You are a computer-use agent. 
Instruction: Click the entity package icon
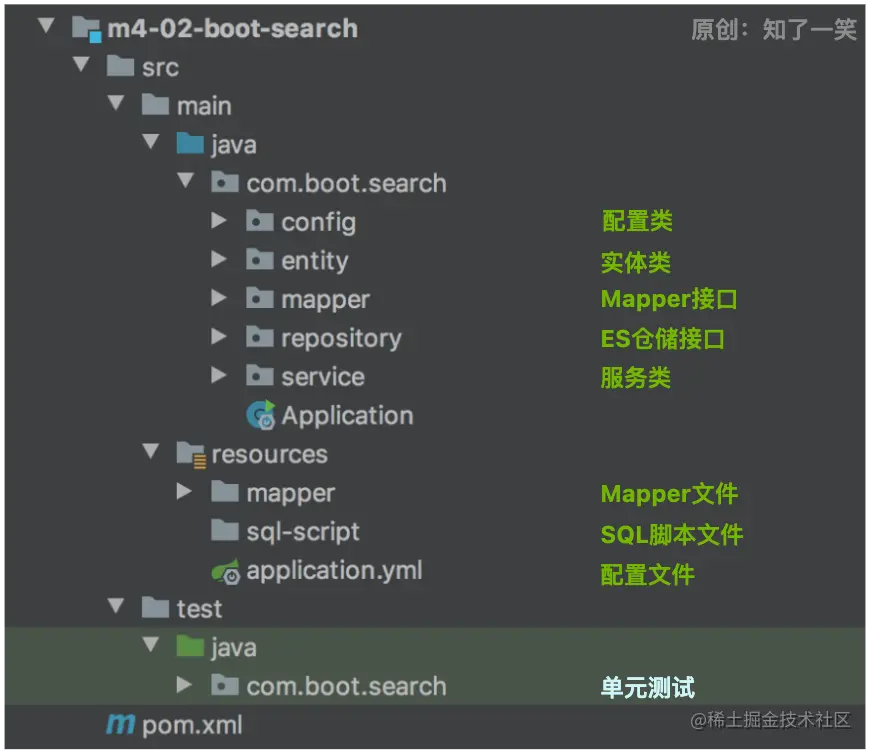click(260, 259)
